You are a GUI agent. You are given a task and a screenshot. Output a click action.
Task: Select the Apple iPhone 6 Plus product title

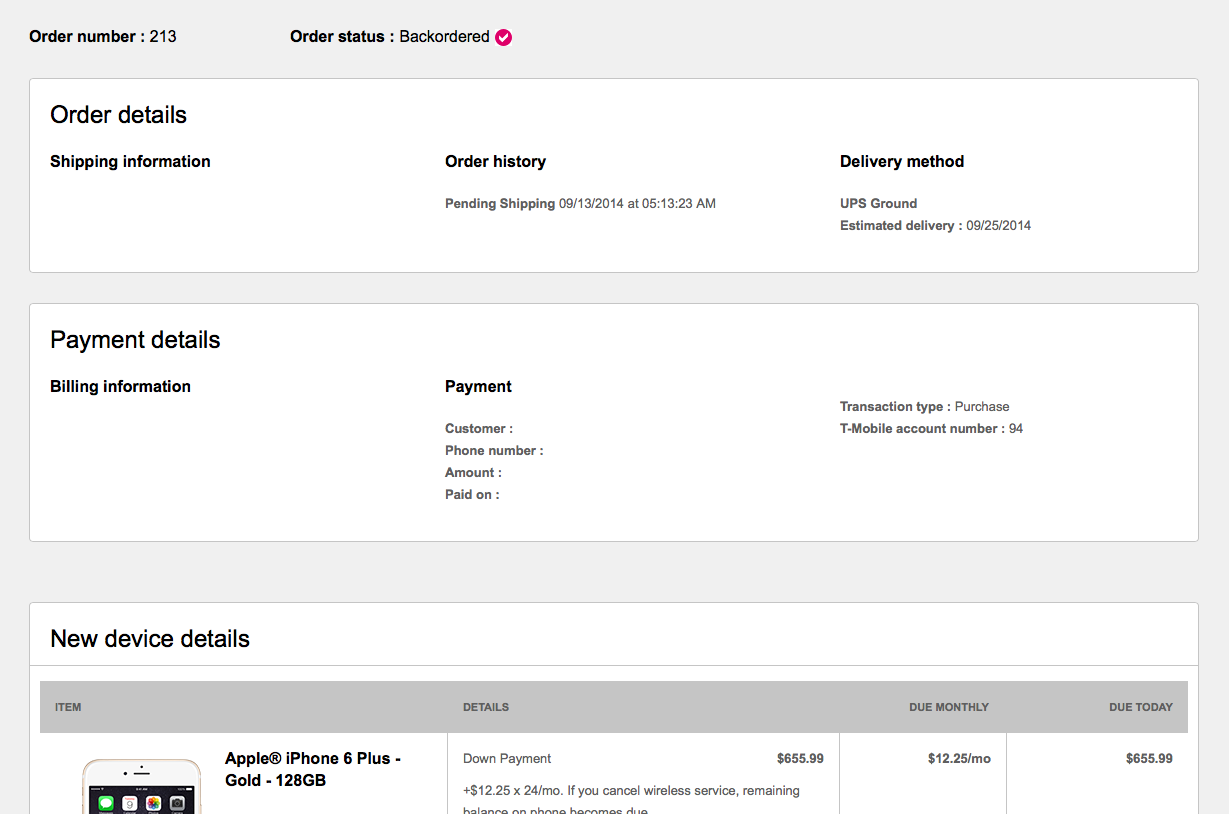click(x=313, y=769)
